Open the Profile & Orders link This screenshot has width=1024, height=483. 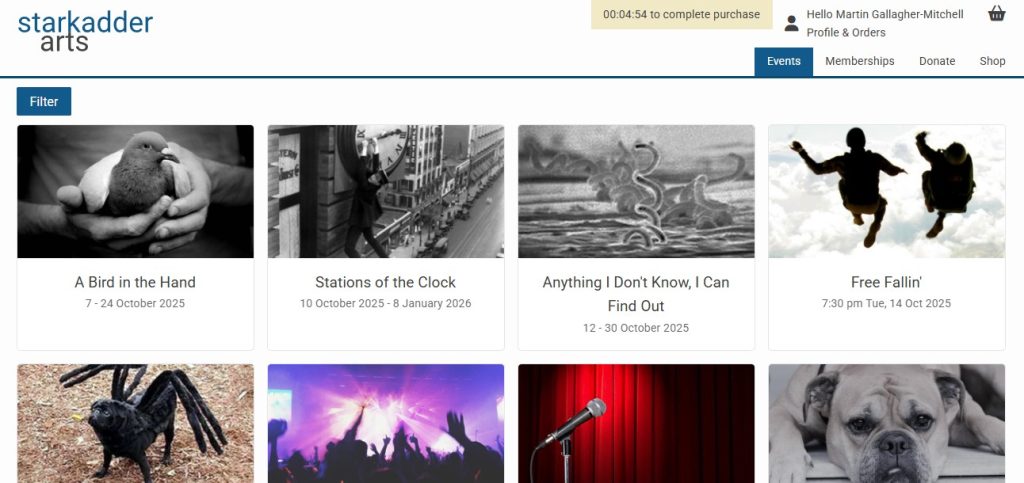tap(846, 33)
